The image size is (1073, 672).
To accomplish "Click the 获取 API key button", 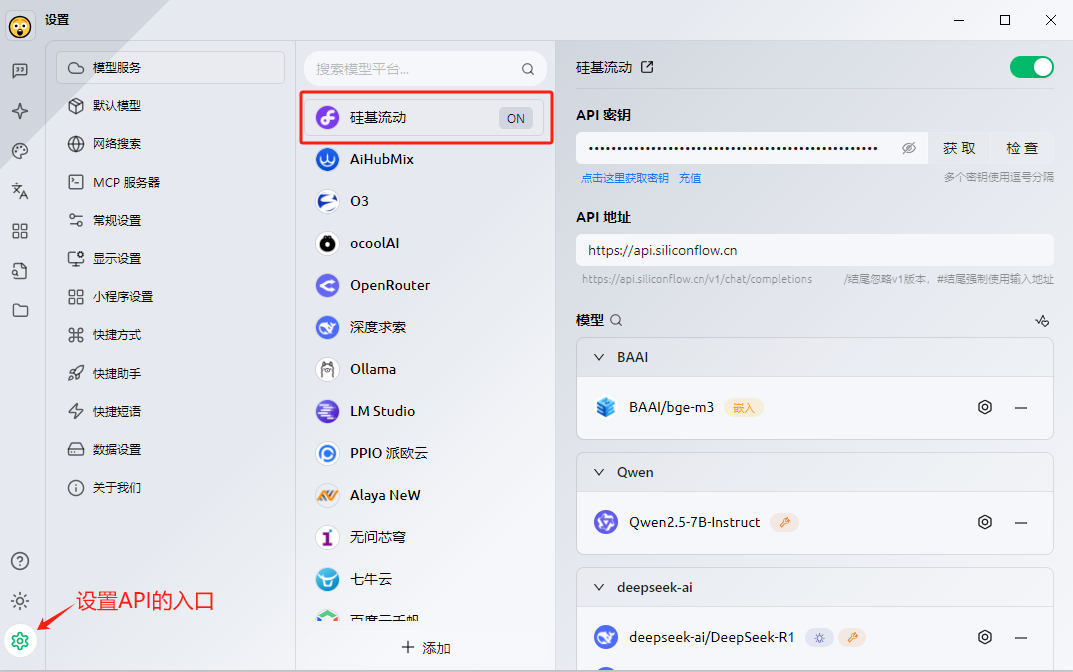I will [x=959, y=148].
